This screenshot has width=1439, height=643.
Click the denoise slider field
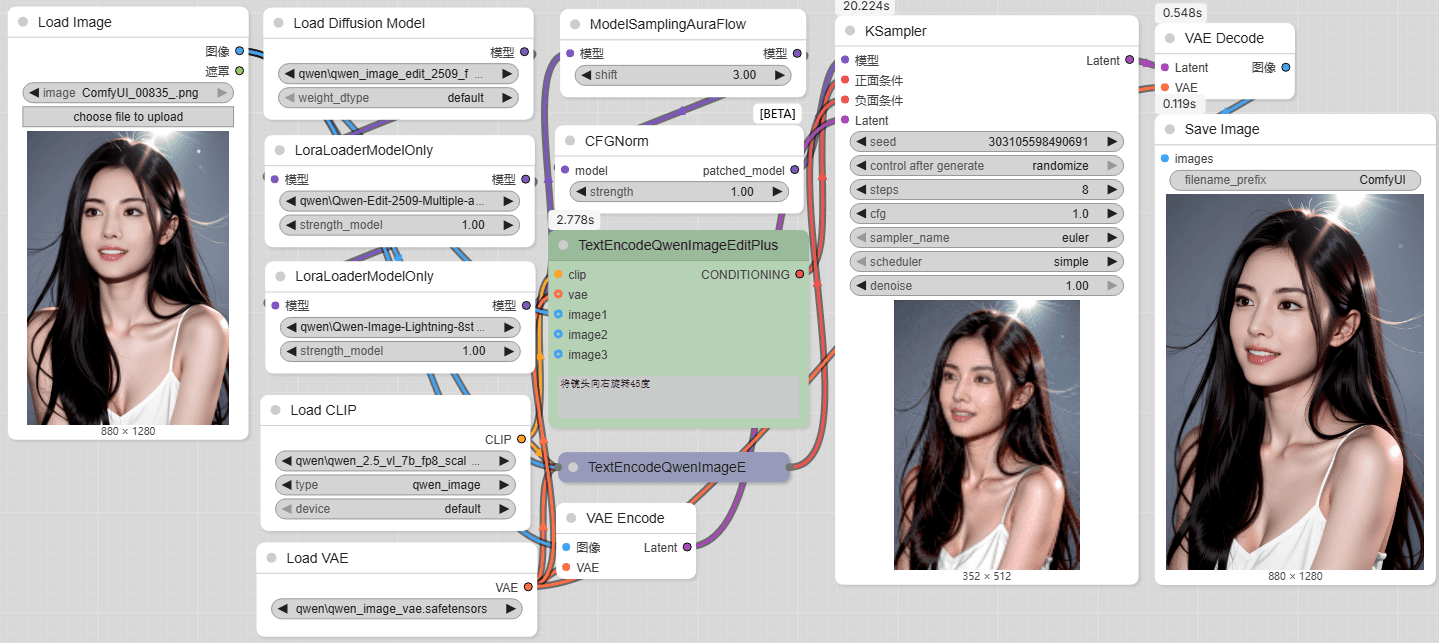[x=985, y=286]
